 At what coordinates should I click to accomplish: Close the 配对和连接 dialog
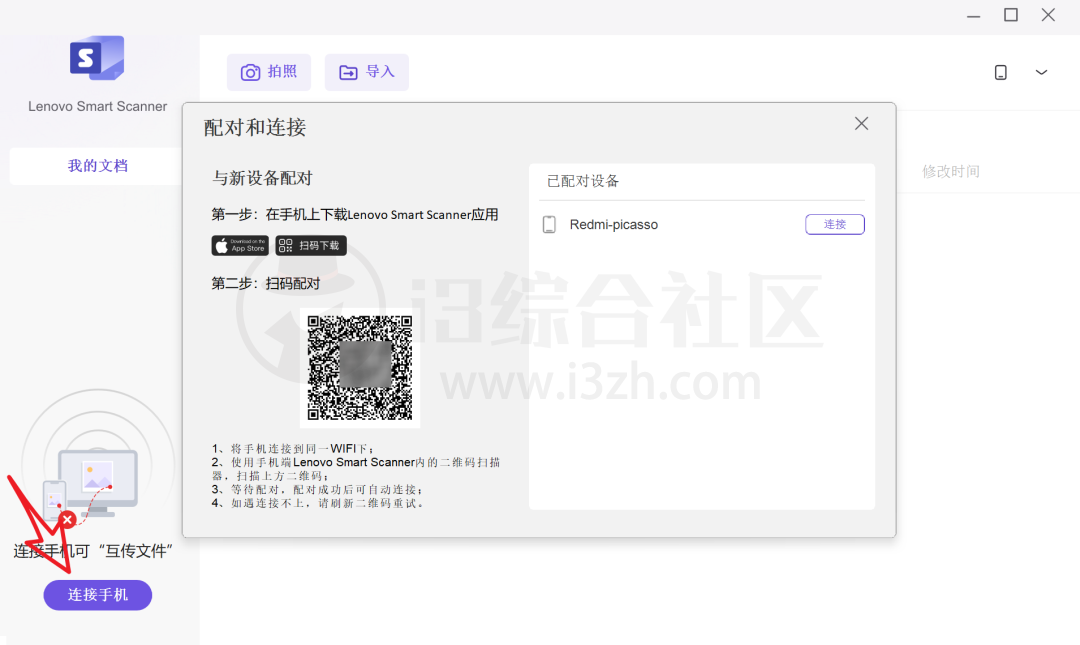coord(861,123)
